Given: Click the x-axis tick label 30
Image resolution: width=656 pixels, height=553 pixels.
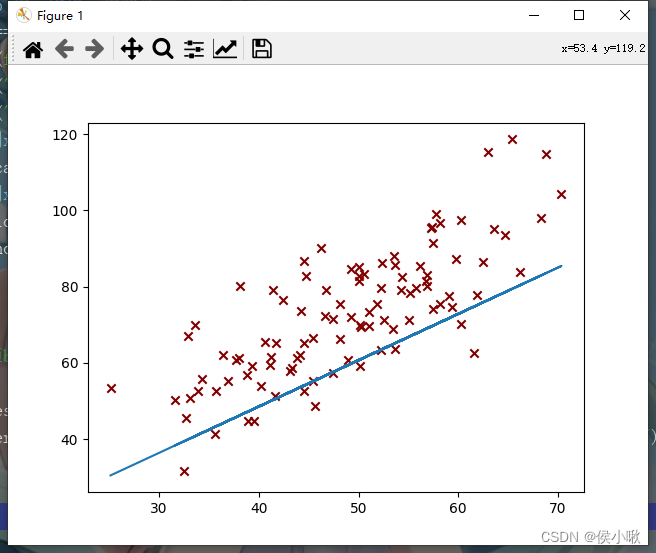Looking at the screenshot, I should (159, 508).
